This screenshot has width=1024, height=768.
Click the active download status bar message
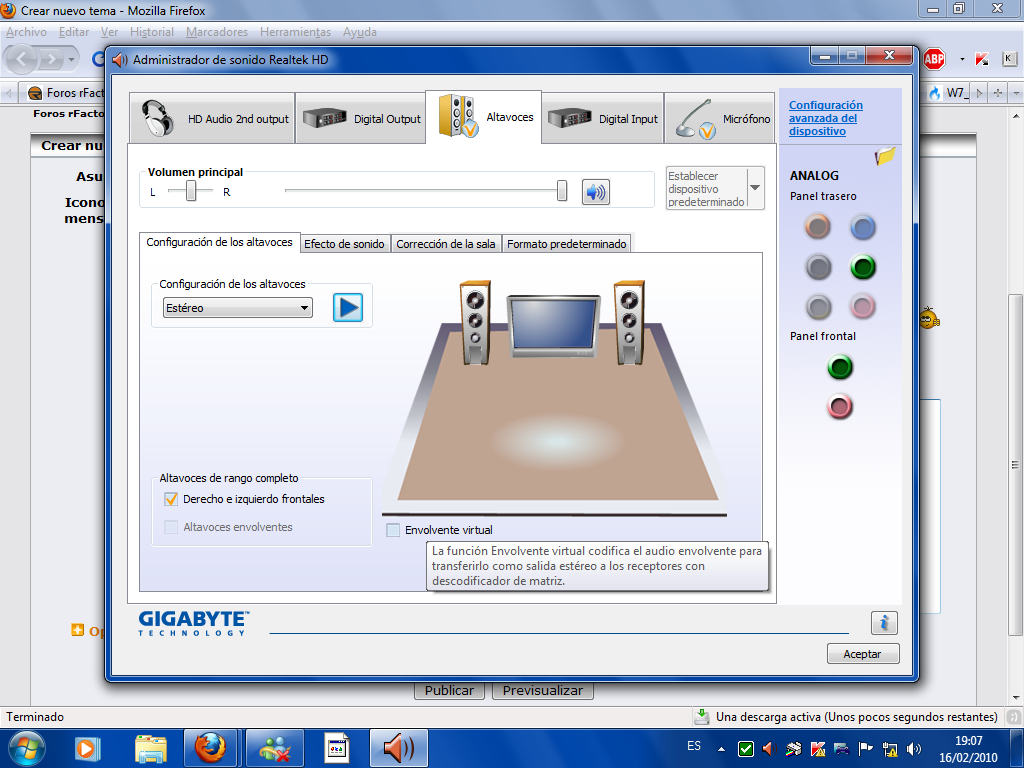[856, 717]
